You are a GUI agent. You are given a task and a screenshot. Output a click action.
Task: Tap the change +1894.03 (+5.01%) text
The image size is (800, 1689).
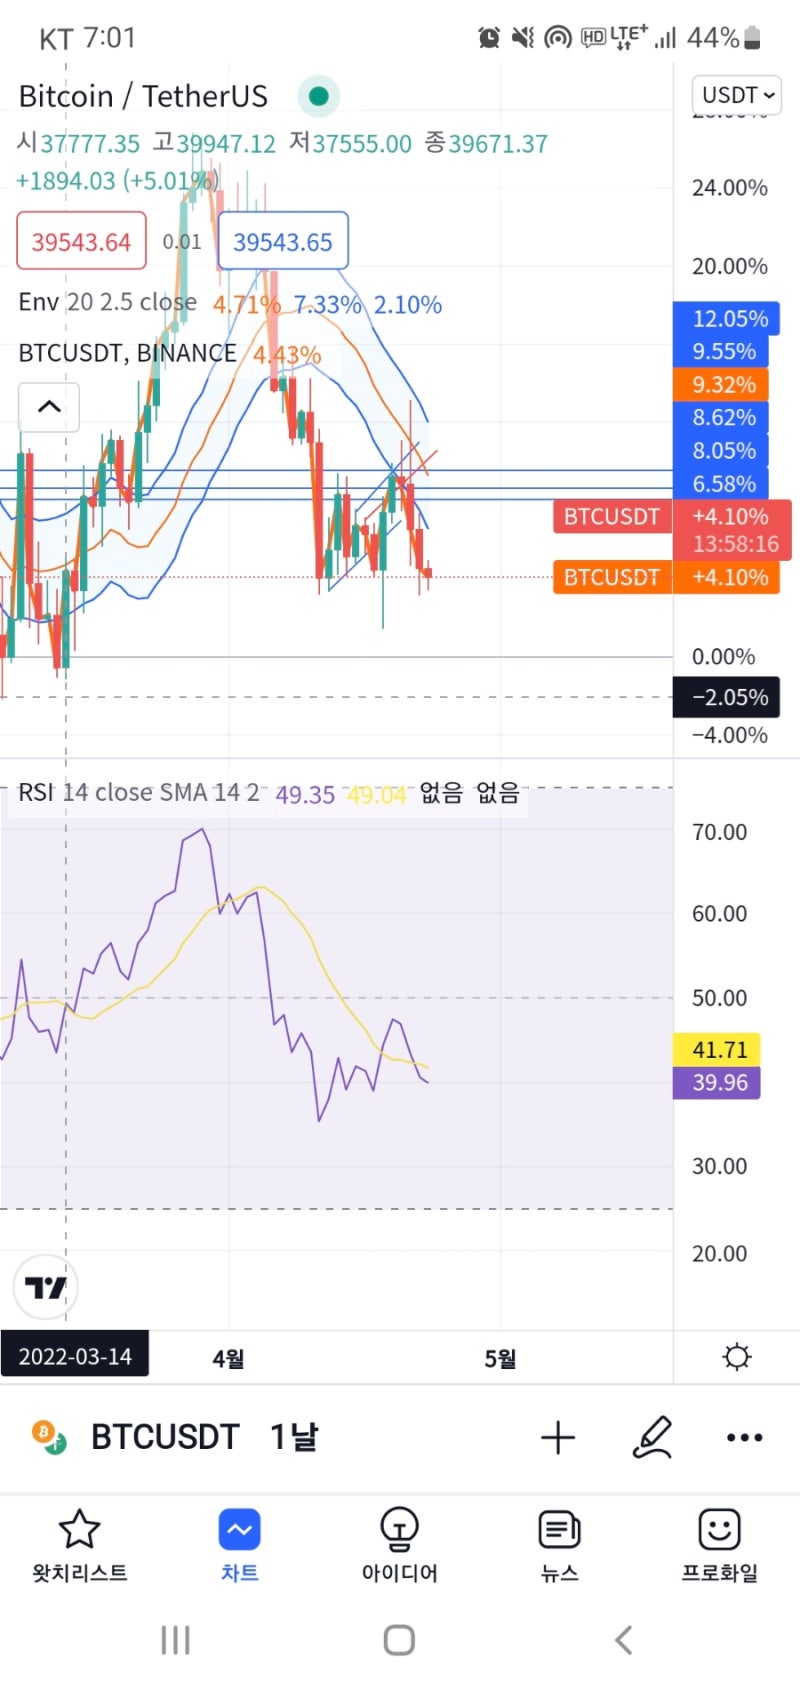tap(116, 181)
